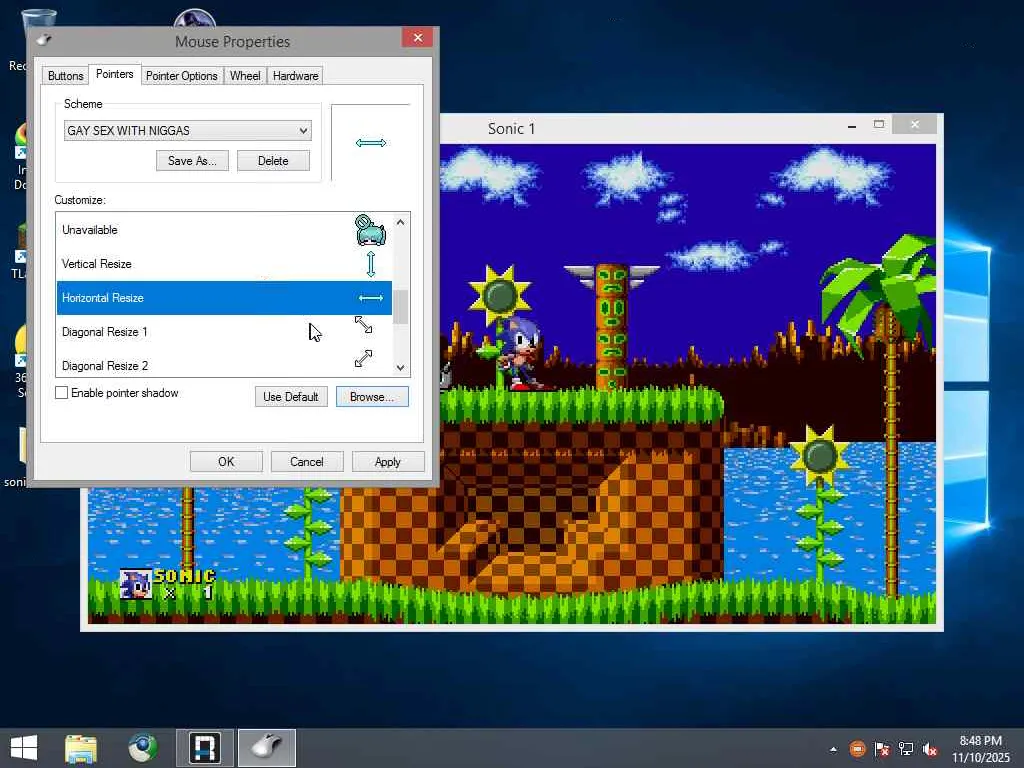Confirm with the OK button
The width and height of the screenshot is (1024, 768).
[226, 462]
